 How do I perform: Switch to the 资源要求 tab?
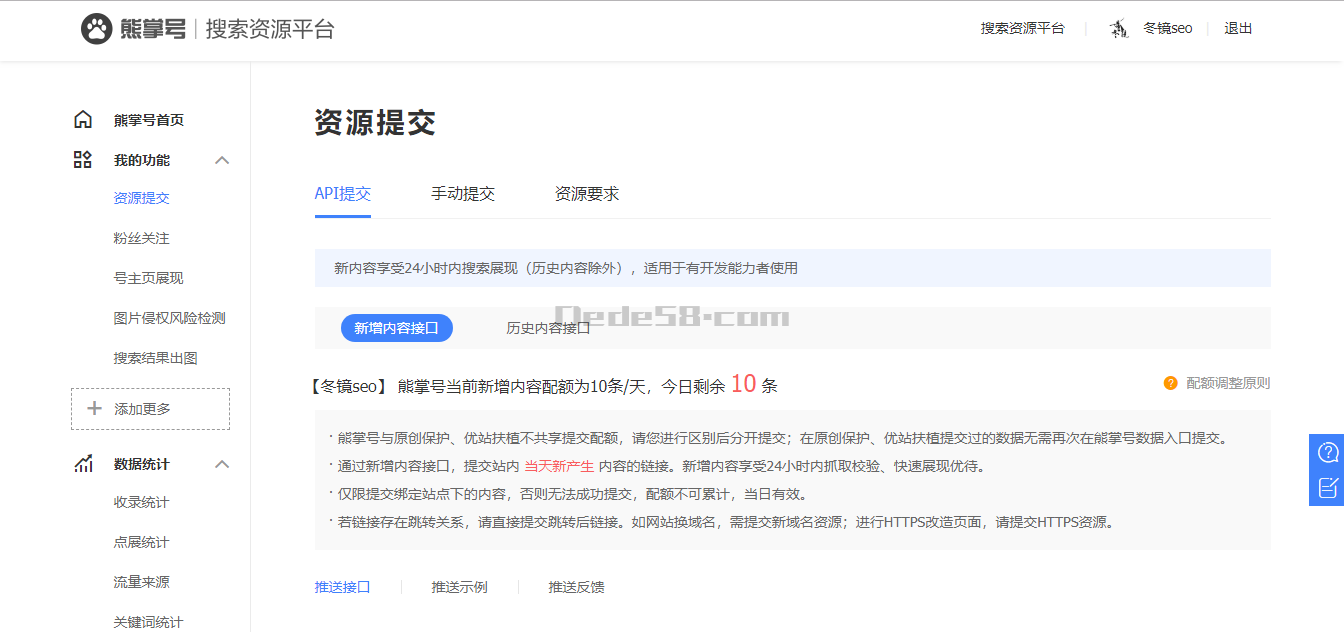coord(587,194)
